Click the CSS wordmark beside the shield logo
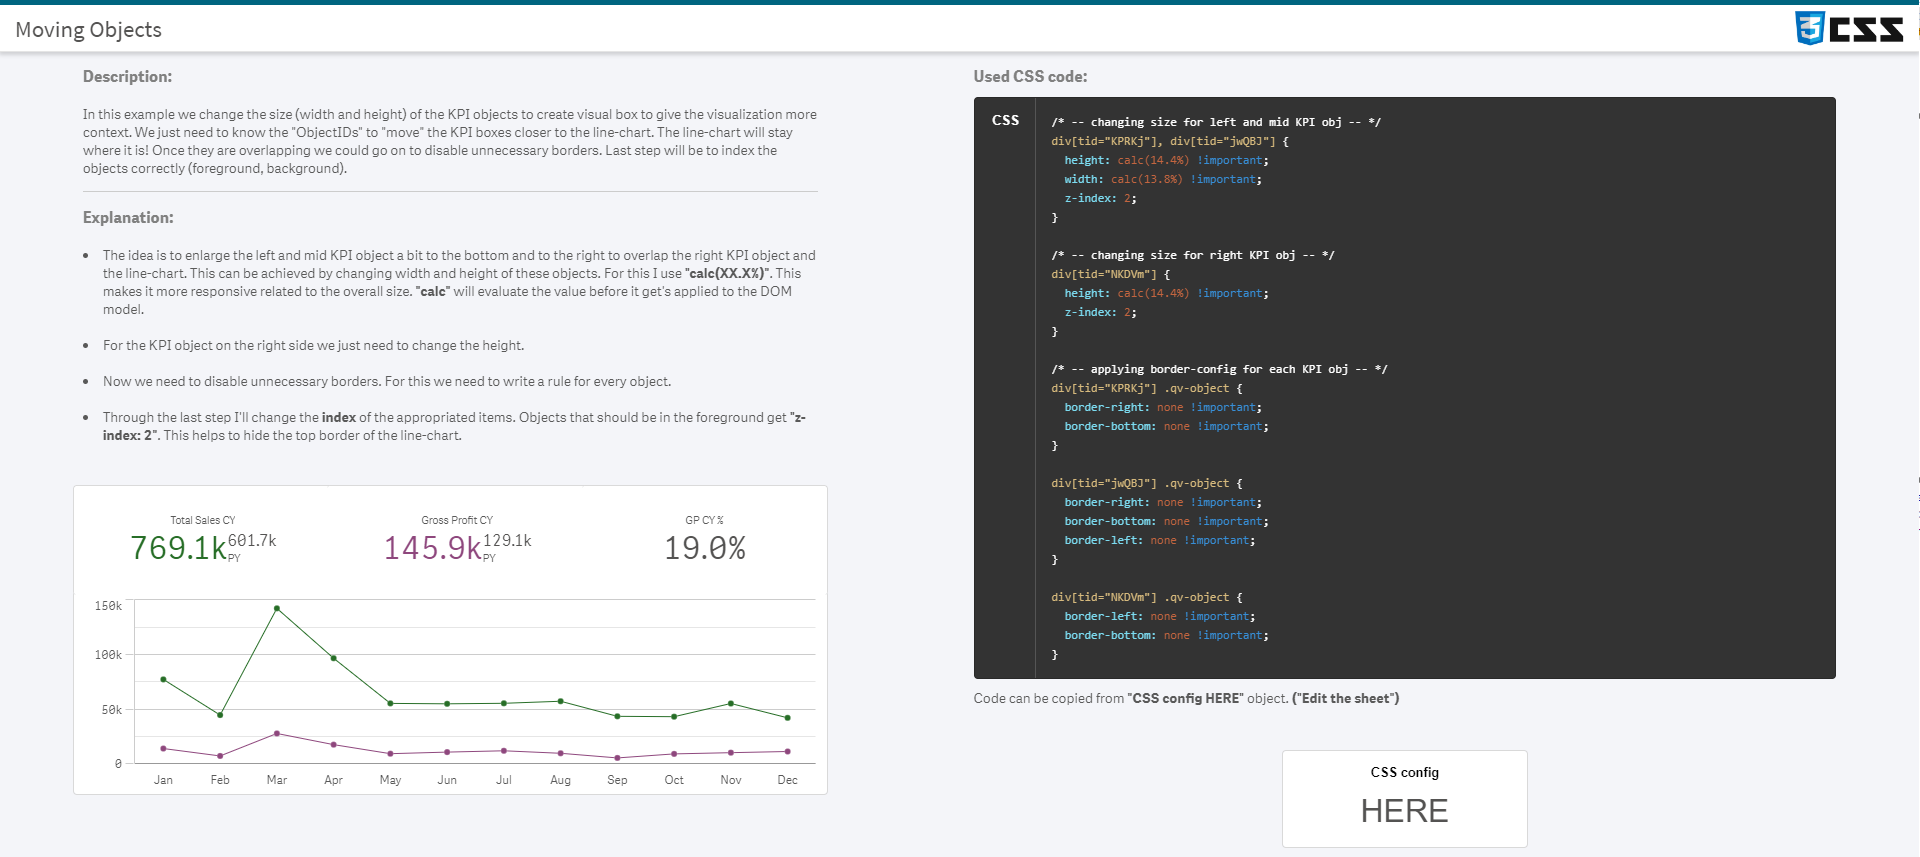Image resolution: width=1920 pixels, height=857 pixels. point(1866,29)
